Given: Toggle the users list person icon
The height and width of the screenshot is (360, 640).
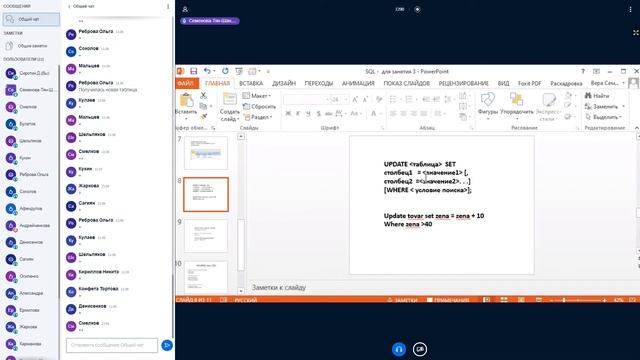Looking at the screenshot, I should point(185,9).
